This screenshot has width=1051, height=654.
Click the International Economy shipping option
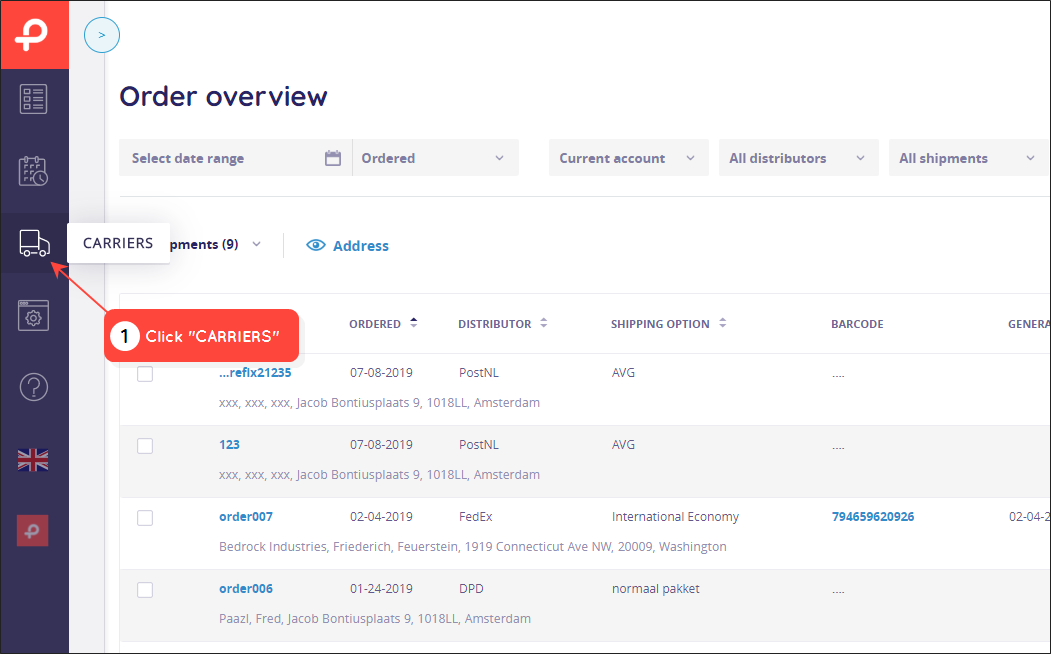[x=675, y=517]
